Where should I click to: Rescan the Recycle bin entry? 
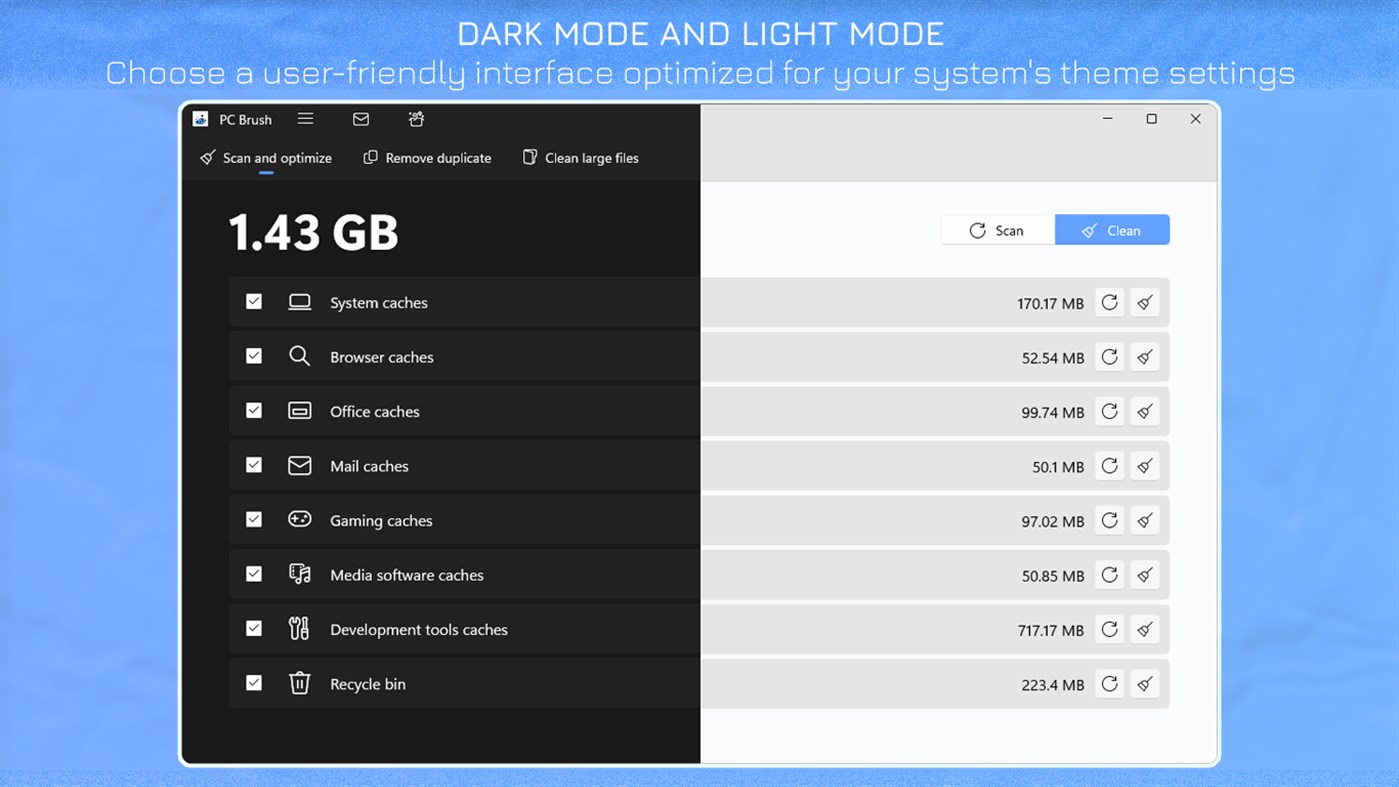click(1109, 684)
